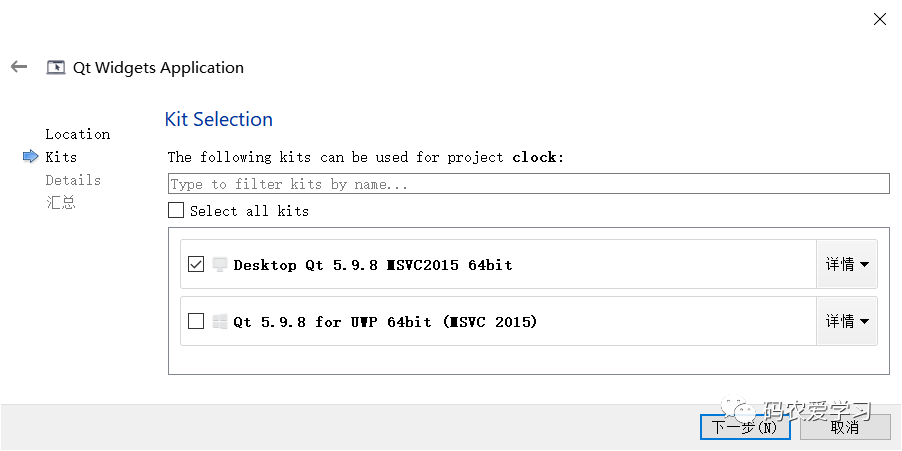Select the Location step in the sidebar
This screenshot has height=451, width=902.
78,134
